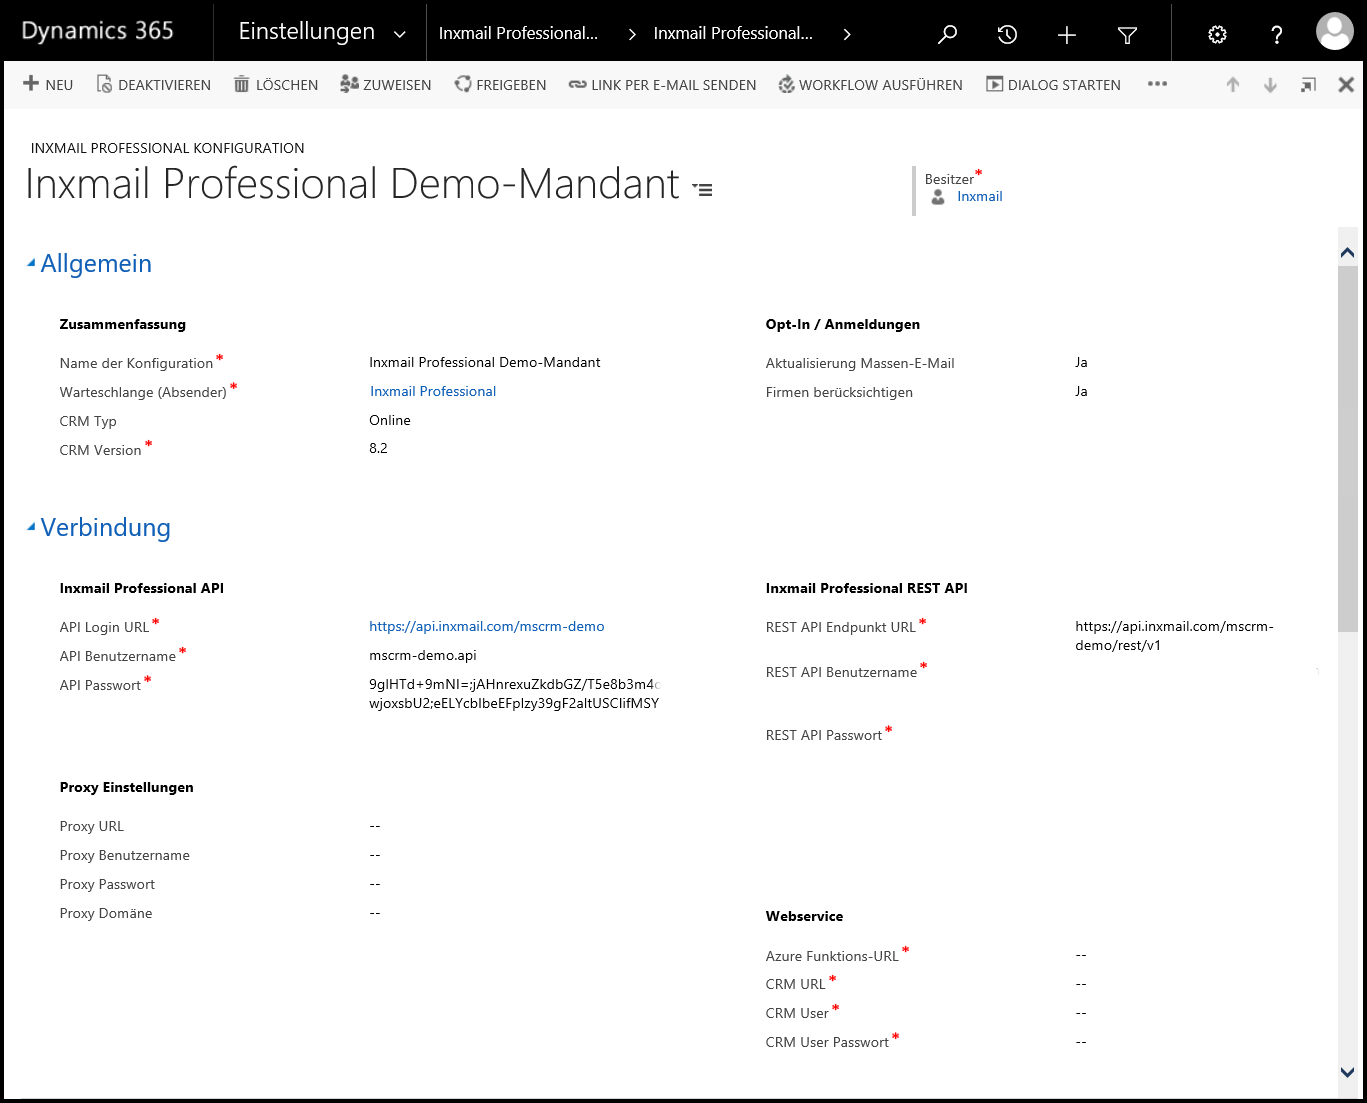
Task: Go to next record down arrow
Action: click(x=1270, y=85)
